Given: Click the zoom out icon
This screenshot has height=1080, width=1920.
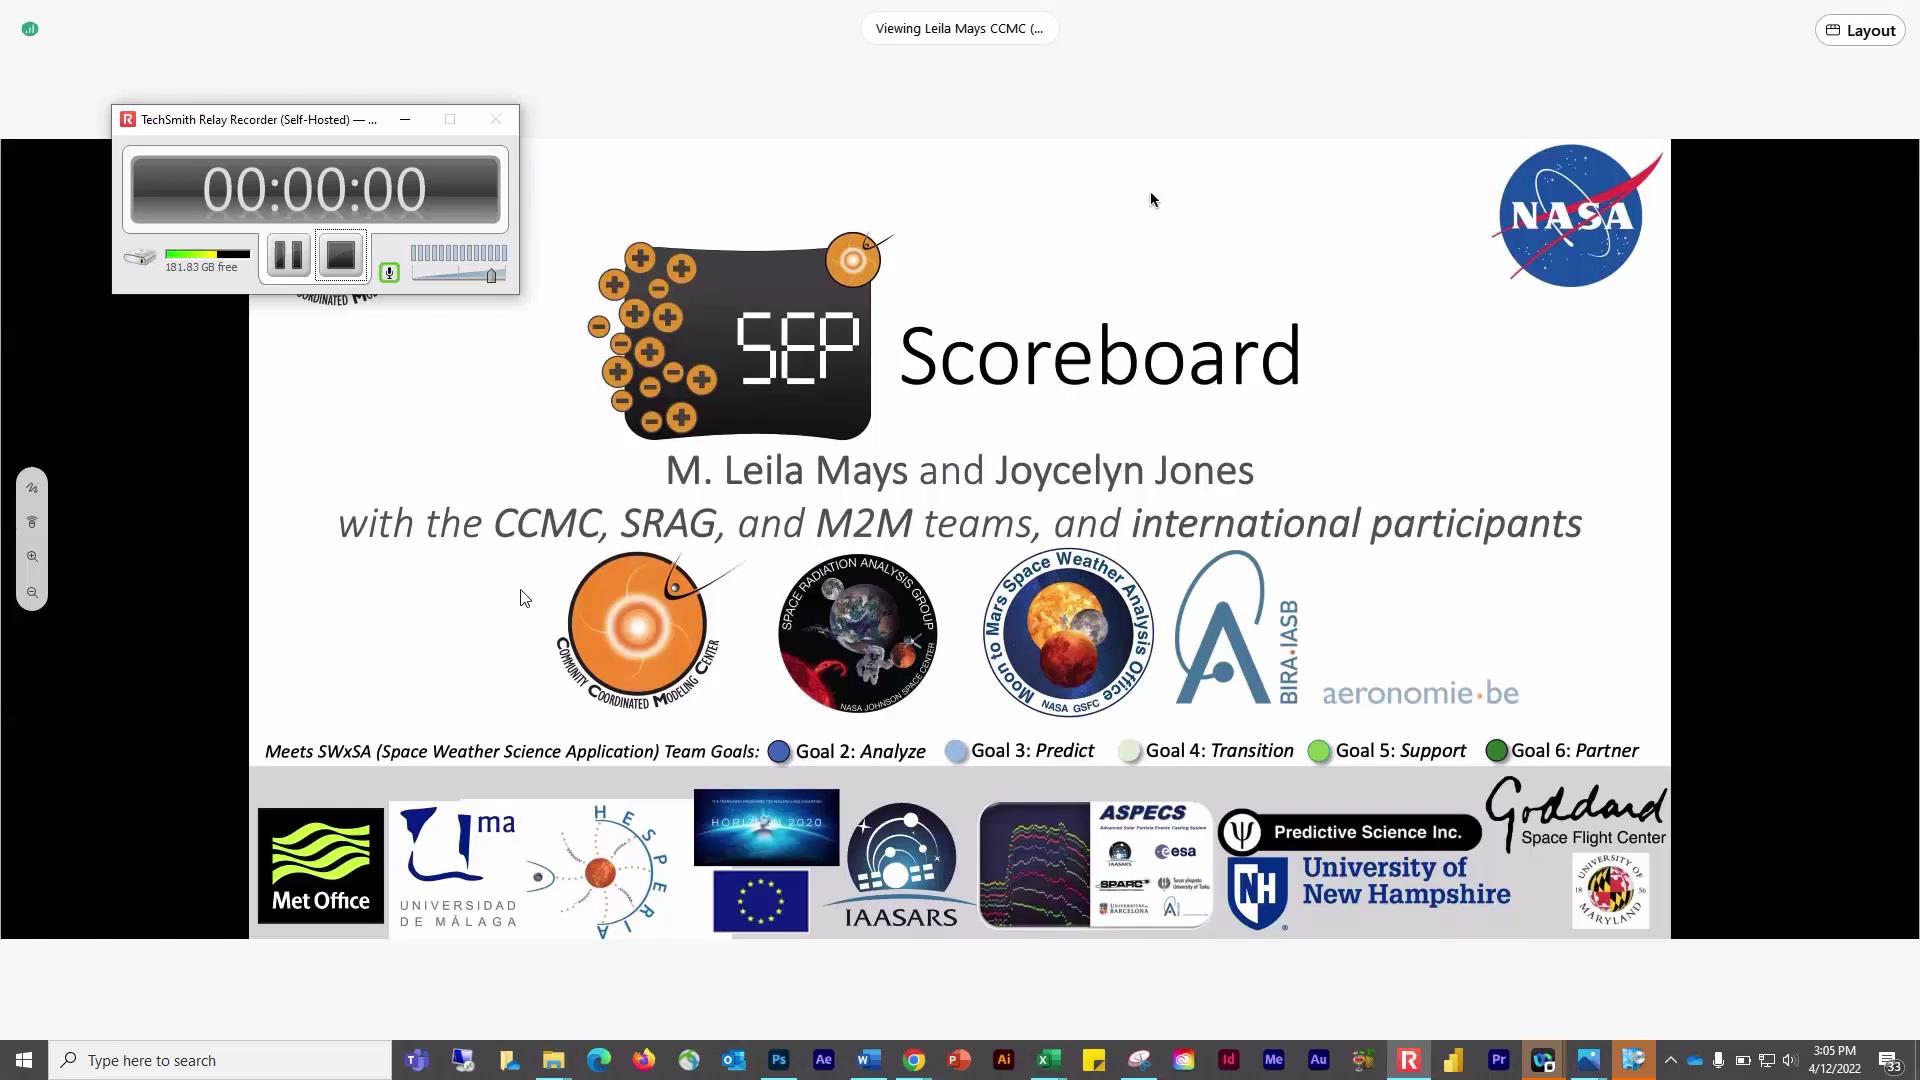Looking at the screenshot, I should pos(32,592).
